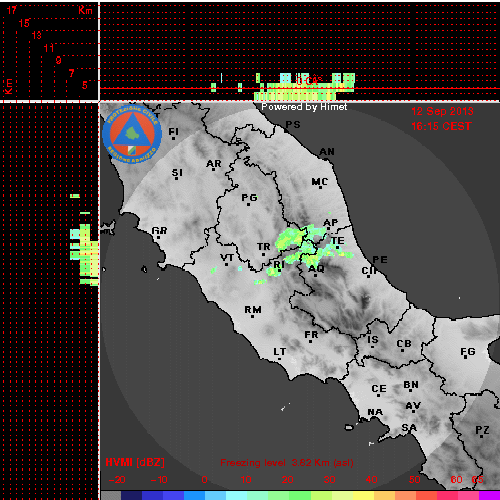Click the 40 dBZ scale value

click(x=371, y=480)
